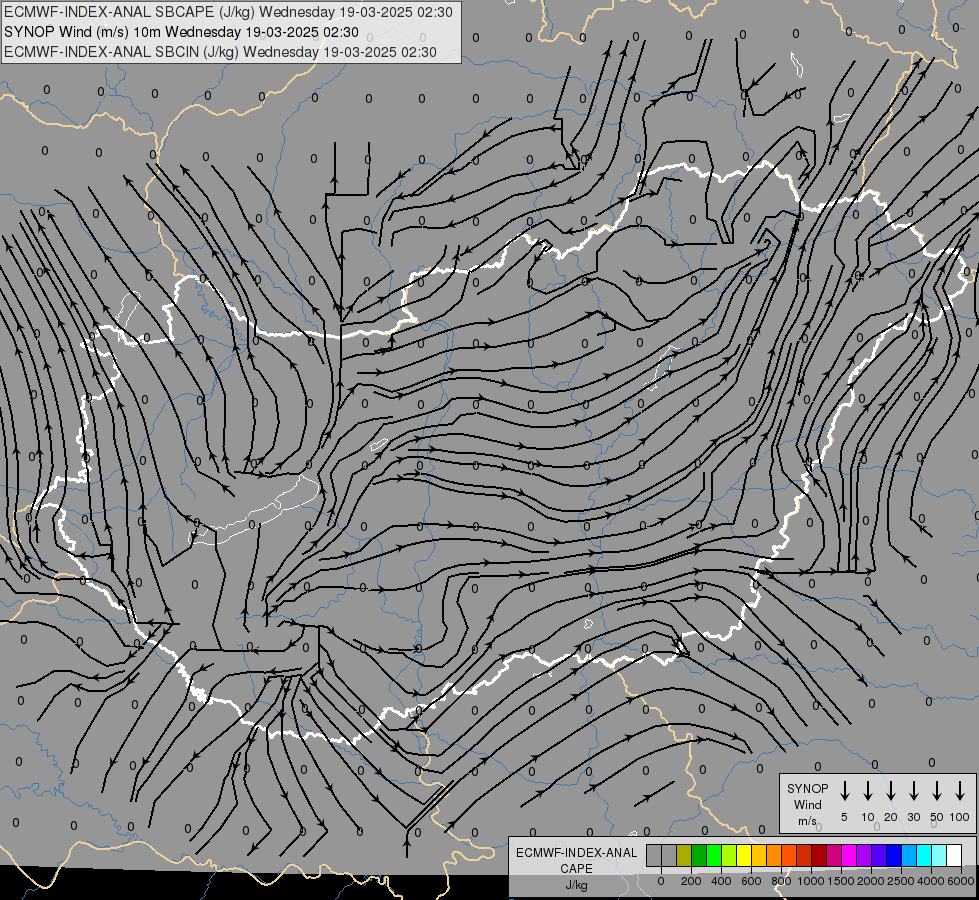This screenshot has width=979, height=900.
Task: Pick the sky blue swatch right of 2500
Action: point(909,856)
